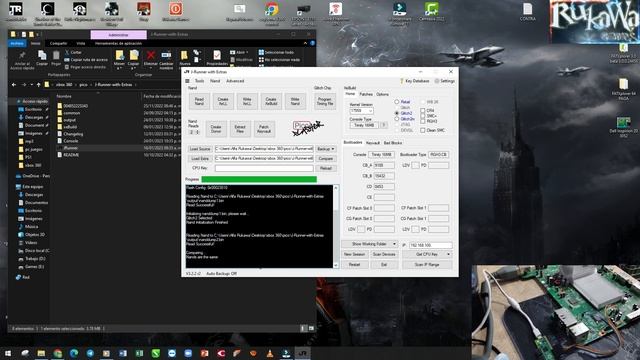Switch to Keyvault tab
The width and height of the screenshot is (640, 360).
point(373,143)
